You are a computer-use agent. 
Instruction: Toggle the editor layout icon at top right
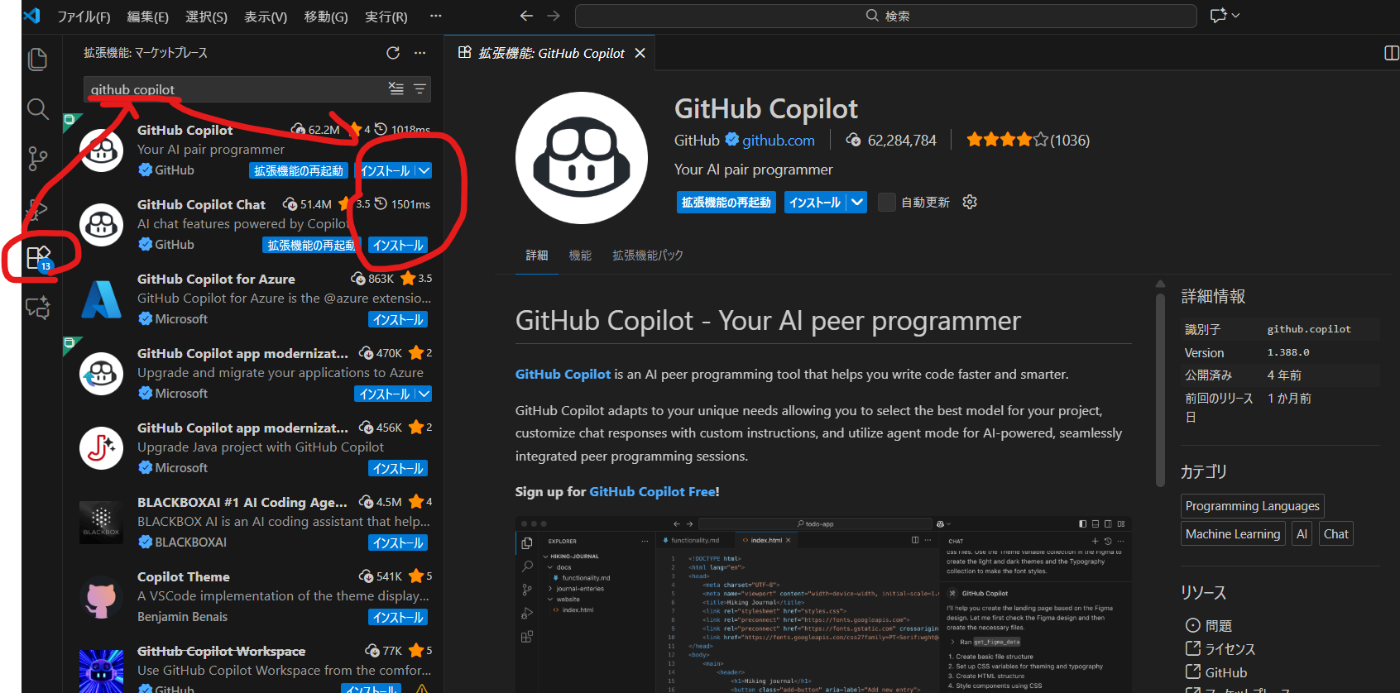click(1391, 53)
